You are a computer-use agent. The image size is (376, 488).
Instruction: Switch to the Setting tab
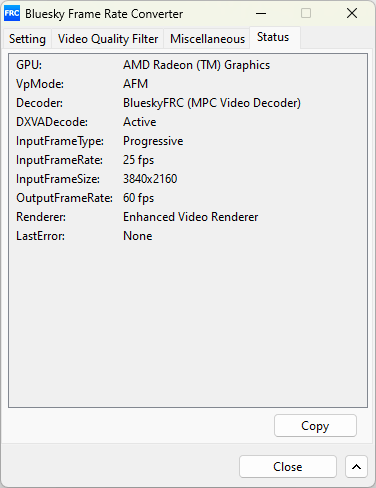pyautogui.click(x=27, y=39)
